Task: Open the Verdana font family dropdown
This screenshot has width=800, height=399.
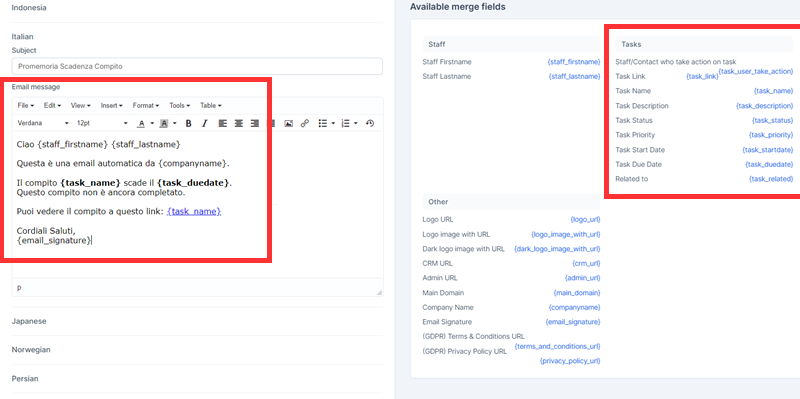Action: (43, 123)
